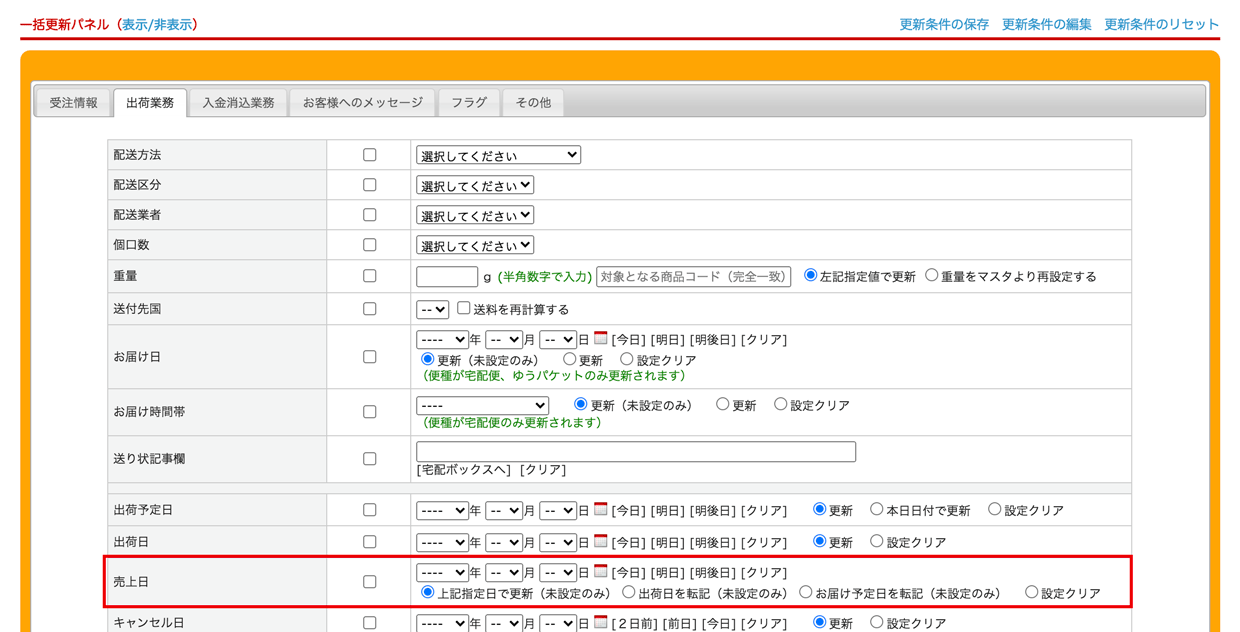Viewport: 1240px width, 632px height.
Task: Open the お届け時間帯 time slot dropdown
Action: pos(482,405)
